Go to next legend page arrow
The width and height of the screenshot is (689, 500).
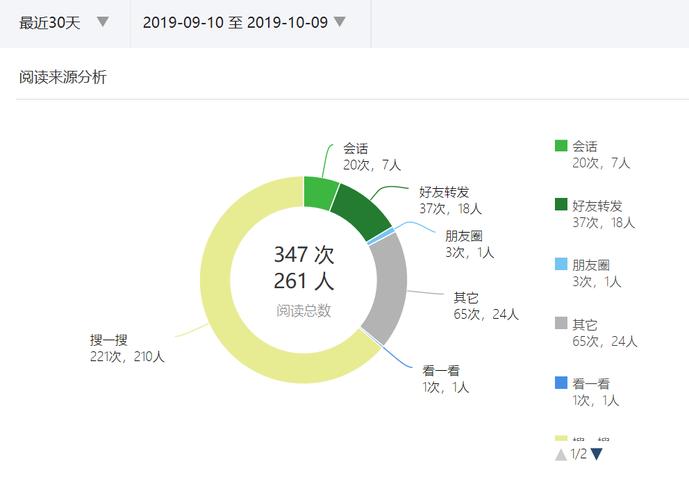coord(596,454)
